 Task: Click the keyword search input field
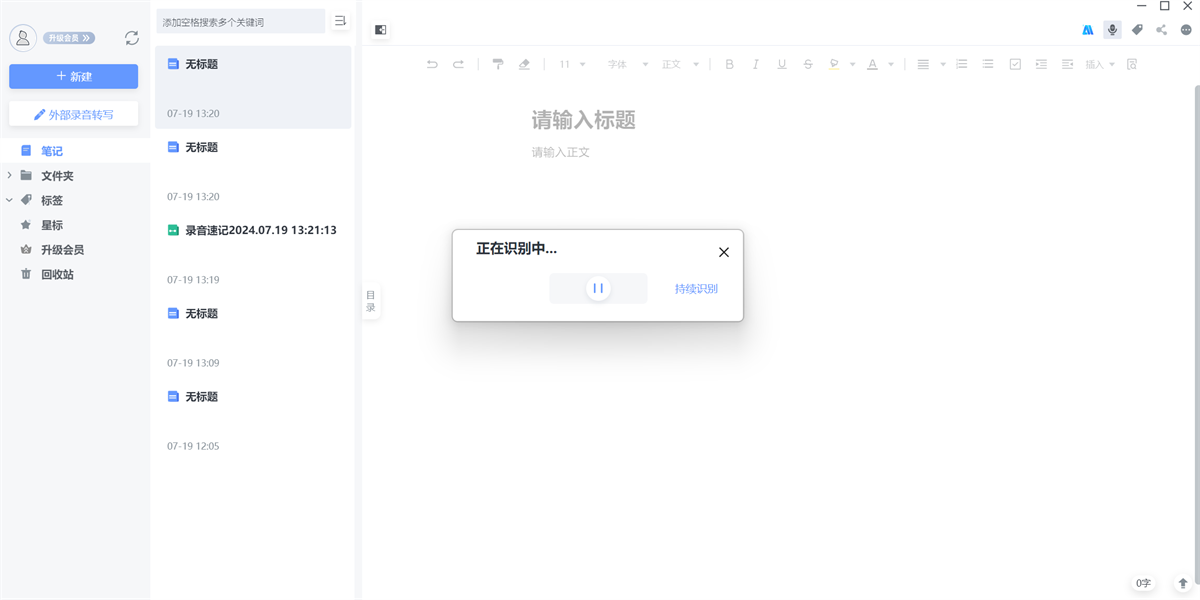[x=240, y=21]
